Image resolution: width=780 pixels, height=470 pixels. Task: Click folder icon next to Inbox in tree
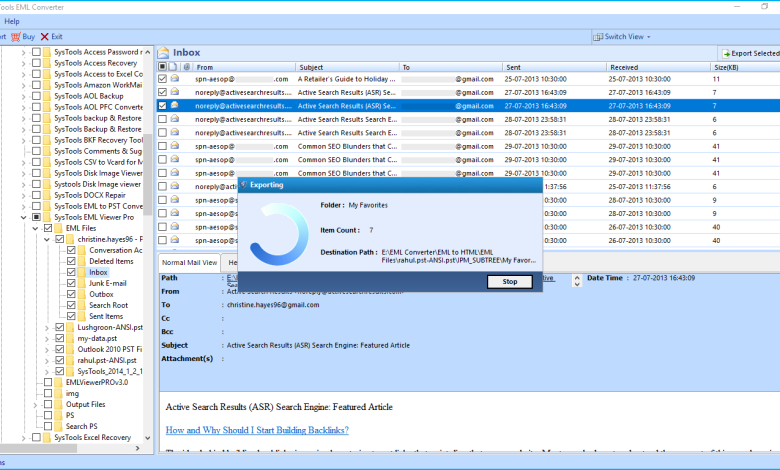click(82, 272)
